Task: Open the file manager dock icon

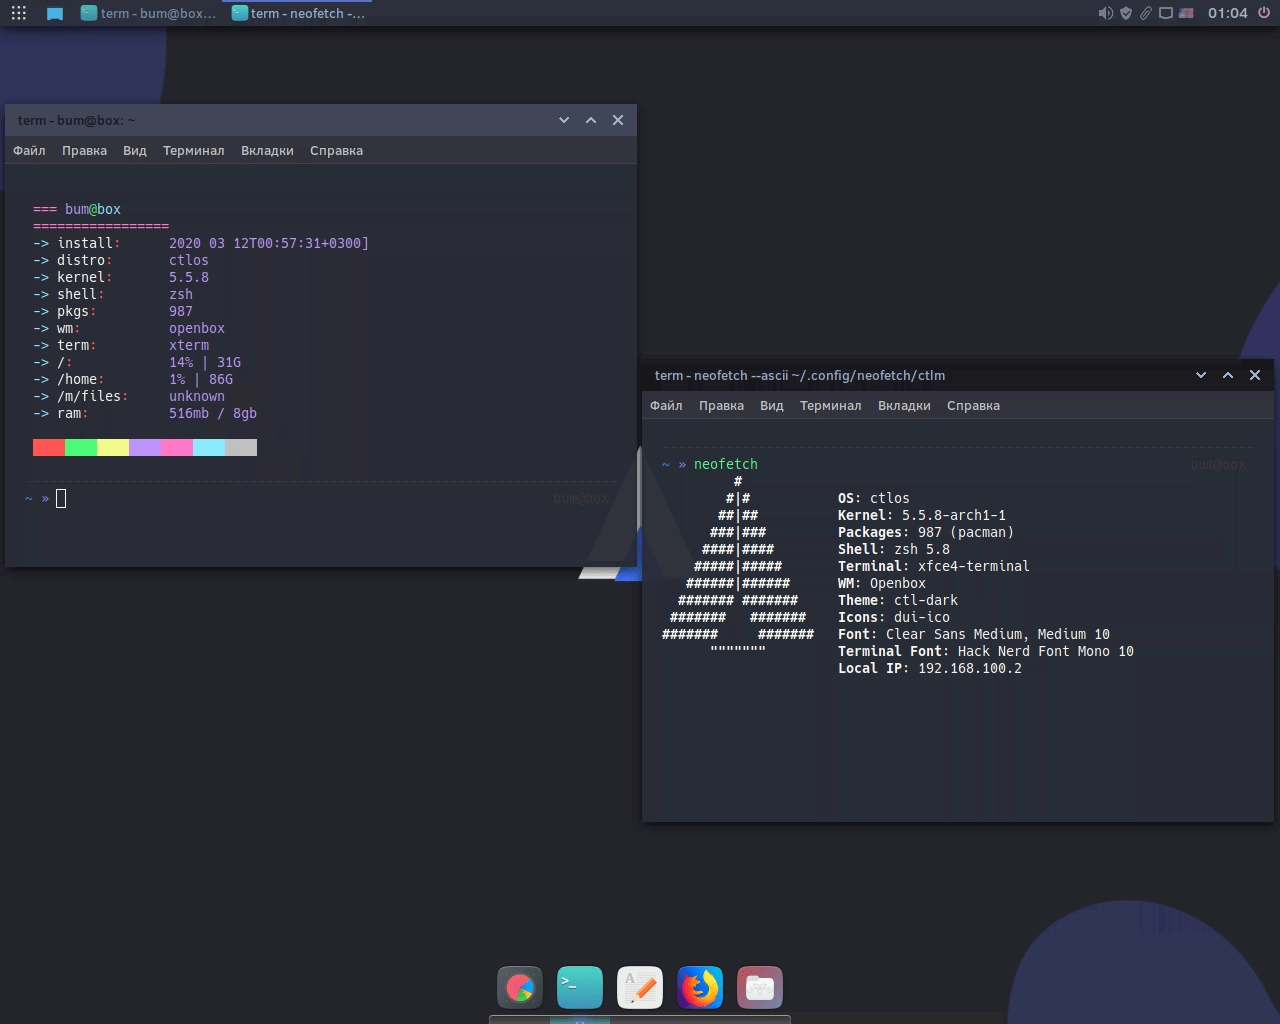Action: click(760, 988)
